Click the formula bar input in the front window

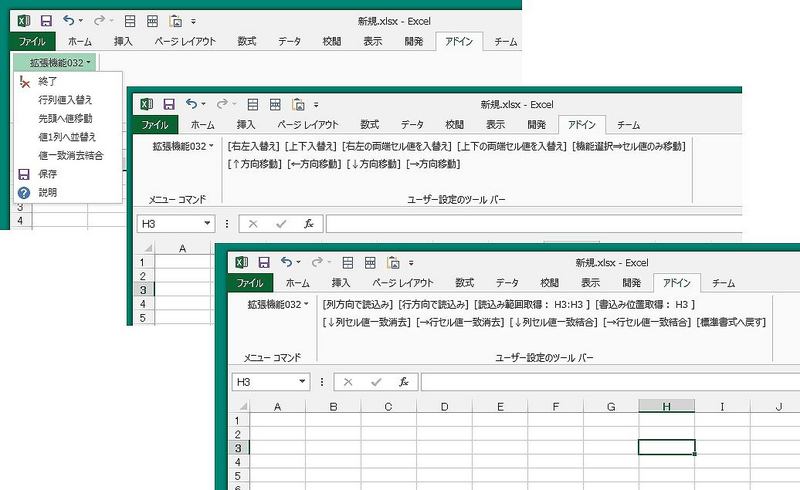point(600,382)
